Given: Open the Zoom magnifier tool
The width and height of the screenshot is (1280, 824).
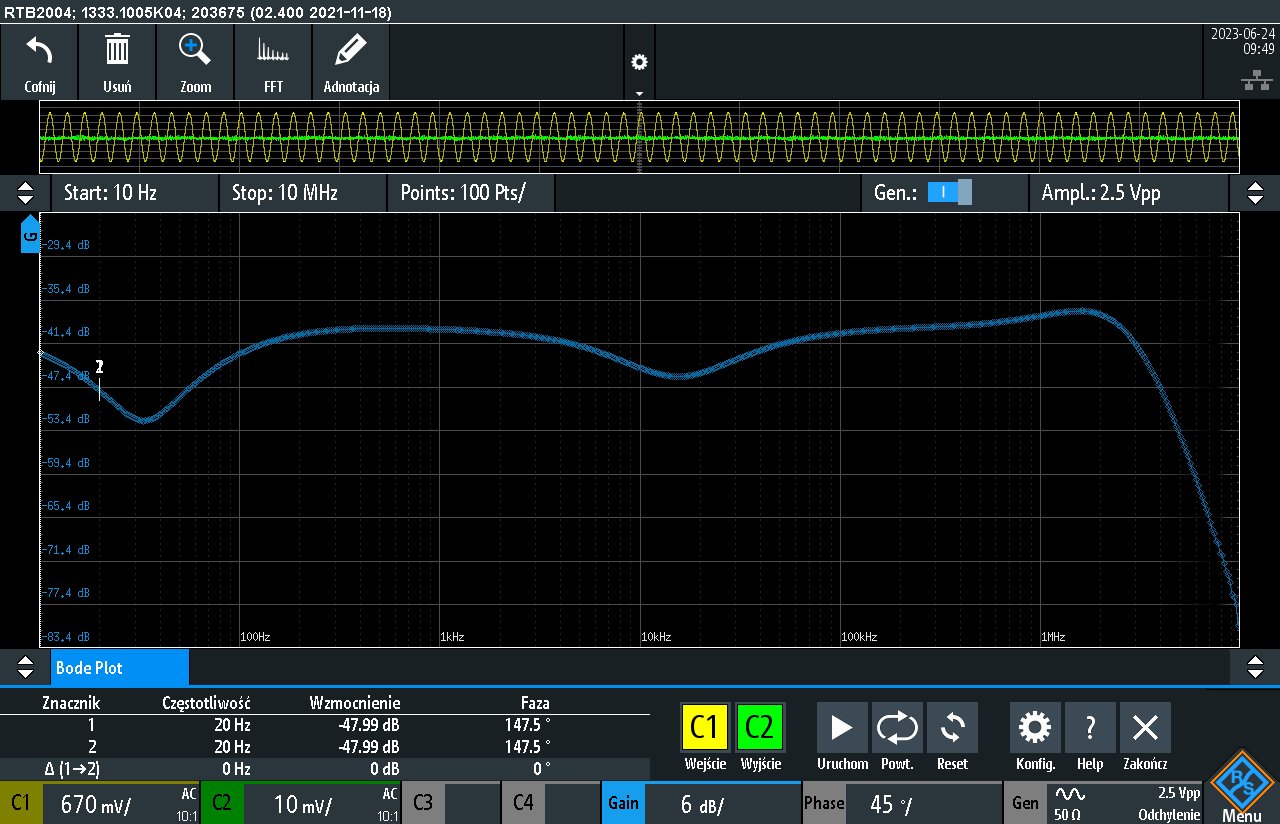Looking at the screenshot, I should 195,50.
